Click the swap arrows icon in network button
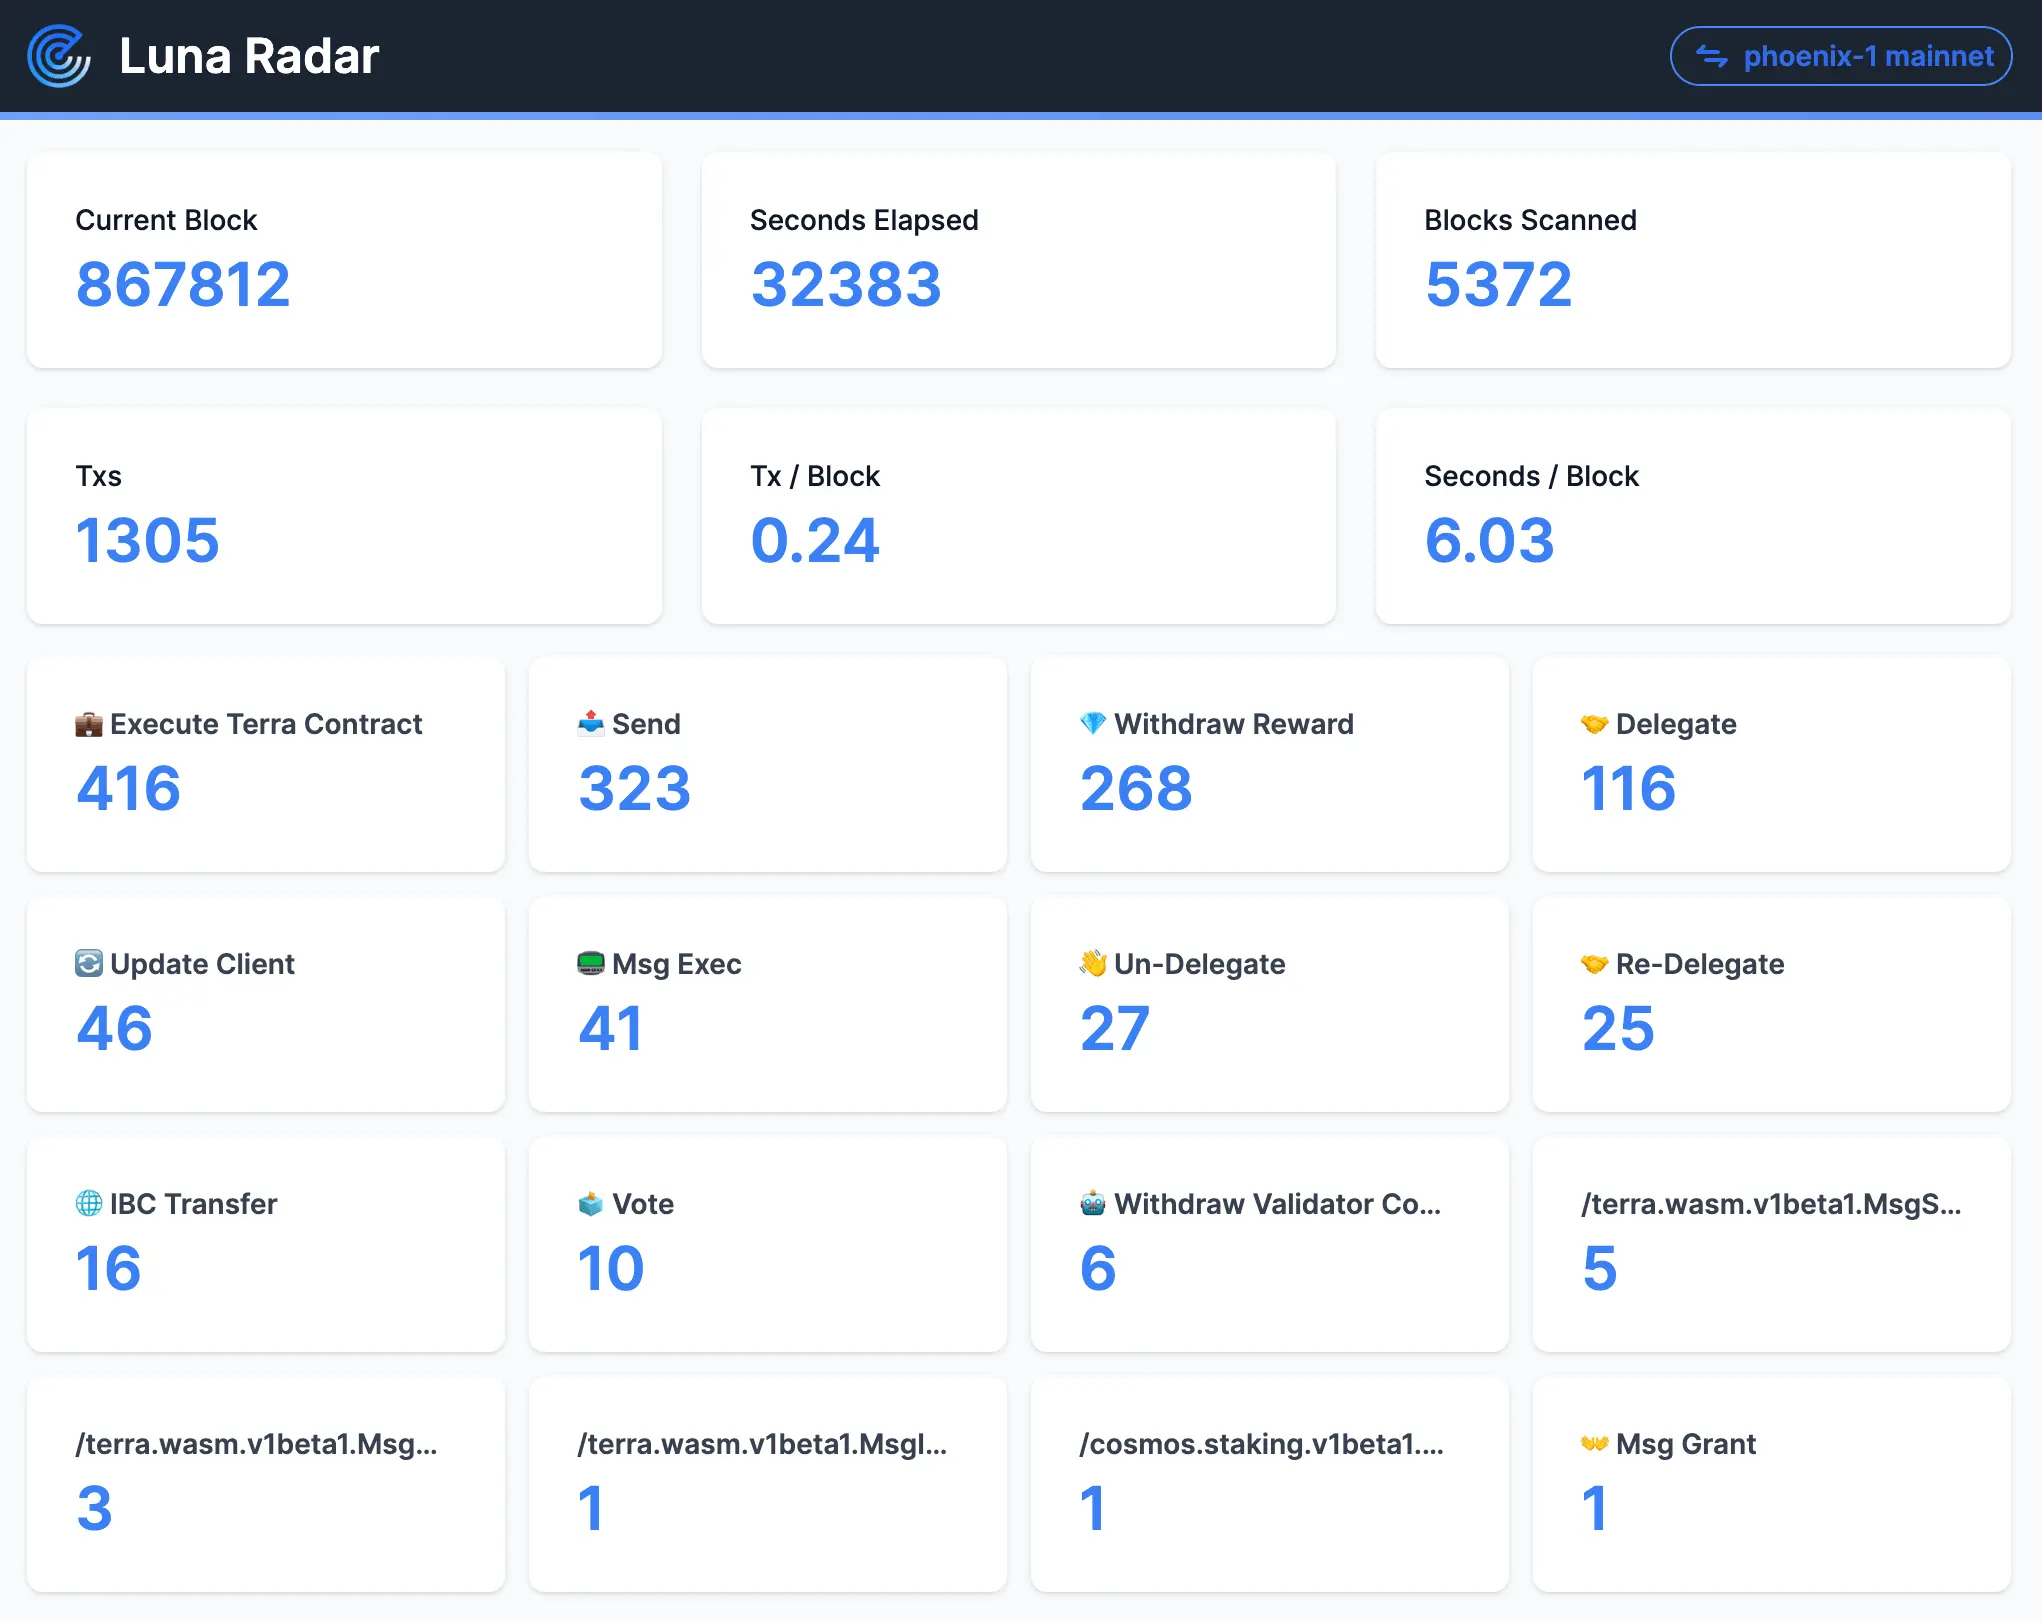 pyautogui.click(x=1712, y=57)
